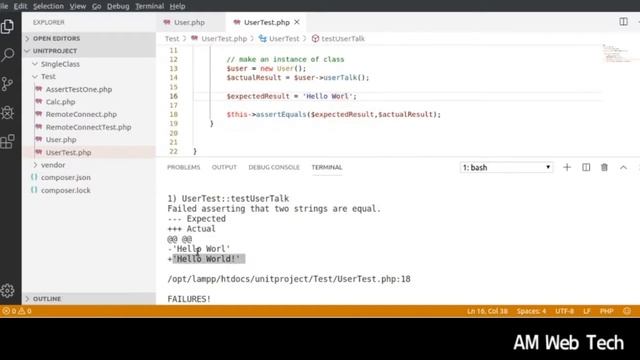Kill terminal with trash icon
Image resolution: width=640 pixels, height=360 pixels.
(604, 167)
